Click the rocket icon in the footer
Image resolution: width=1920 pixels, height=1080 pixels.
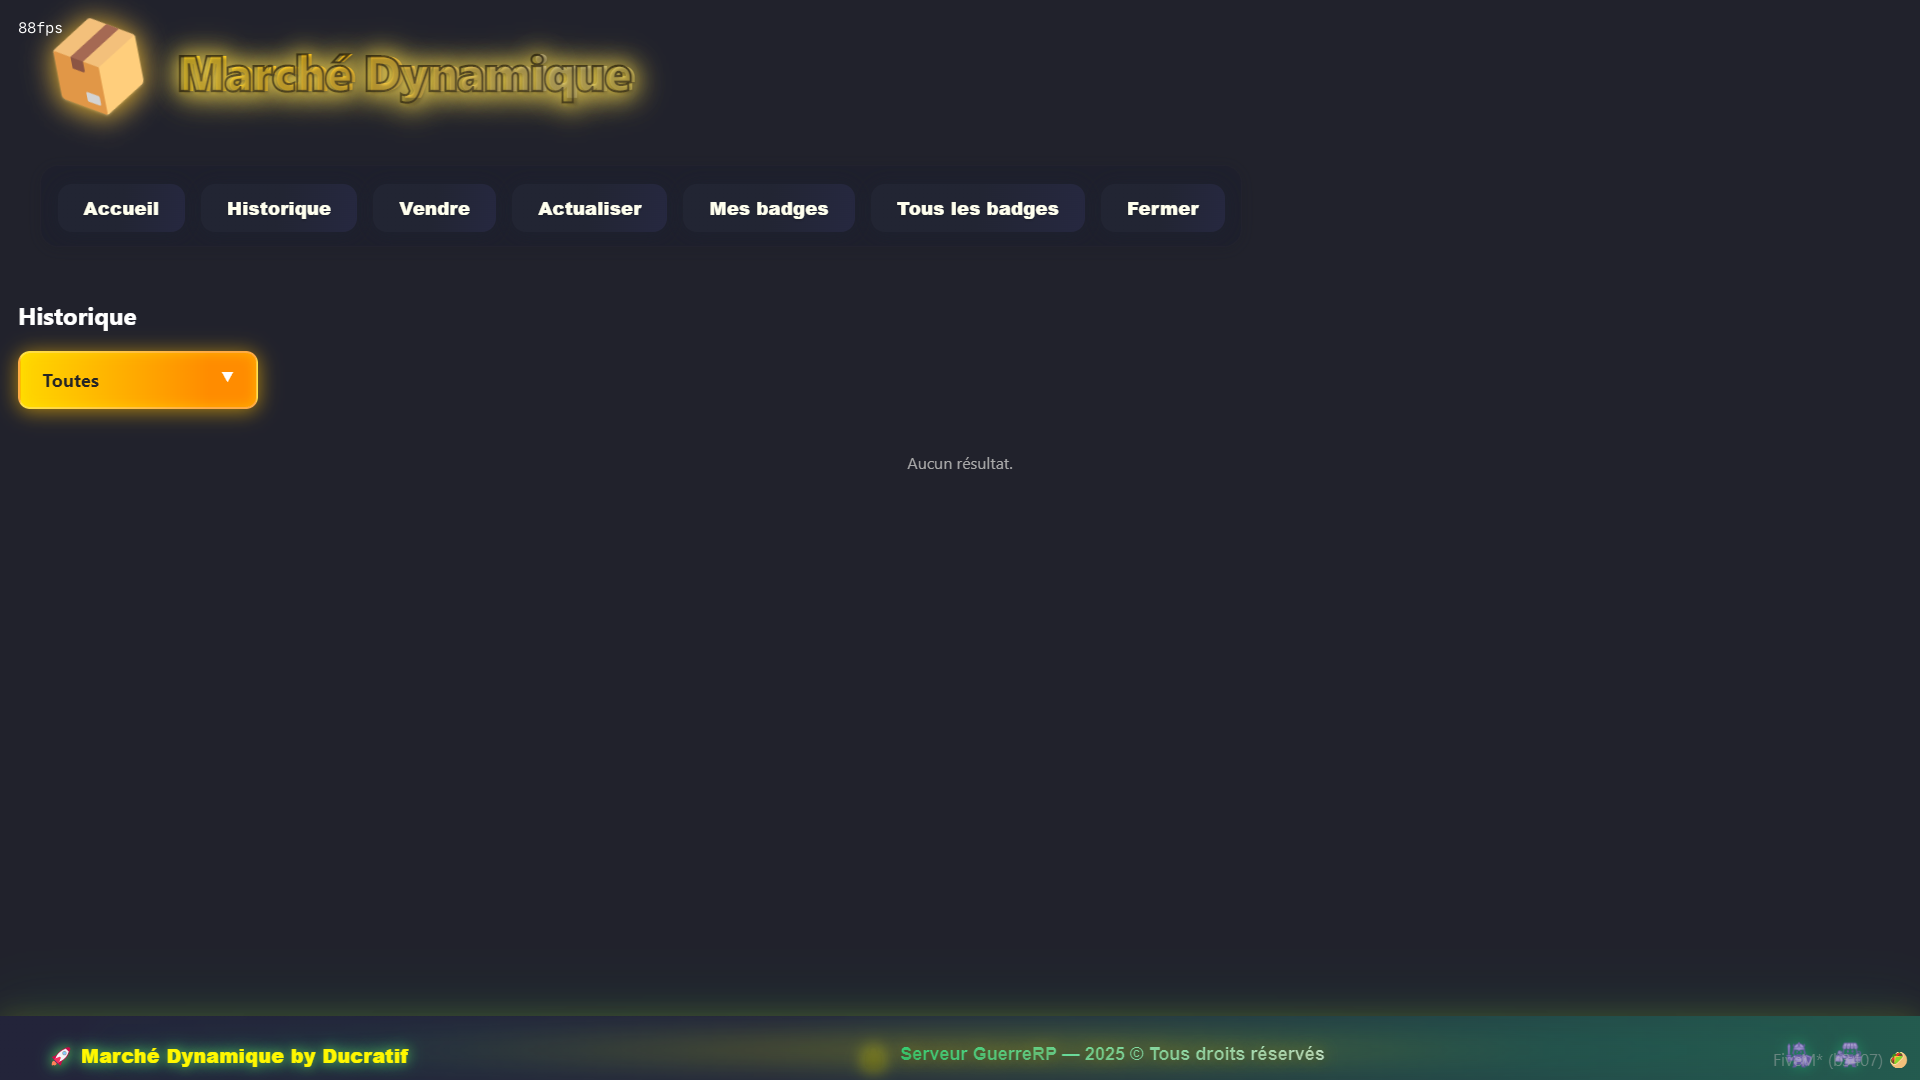pyautogui.click(x=61, y=1056)
